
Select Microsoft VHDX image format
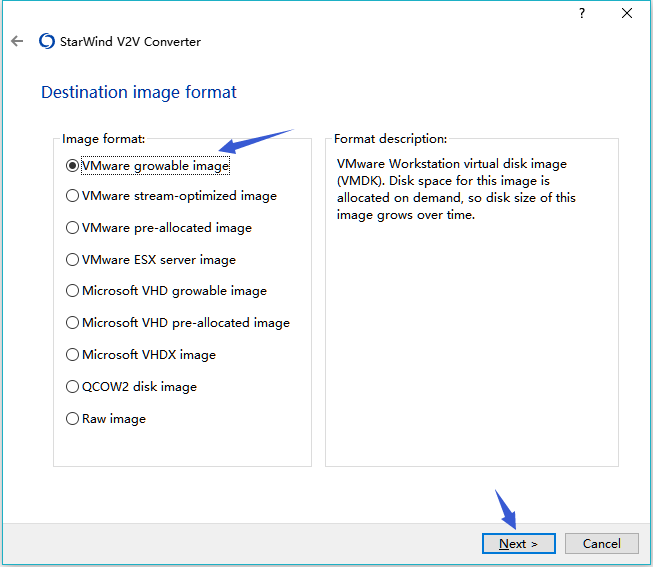(141, 355)
